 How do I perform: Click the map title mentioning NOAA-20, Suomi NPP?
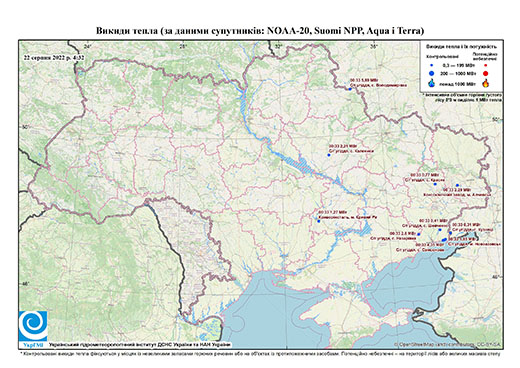260,31
